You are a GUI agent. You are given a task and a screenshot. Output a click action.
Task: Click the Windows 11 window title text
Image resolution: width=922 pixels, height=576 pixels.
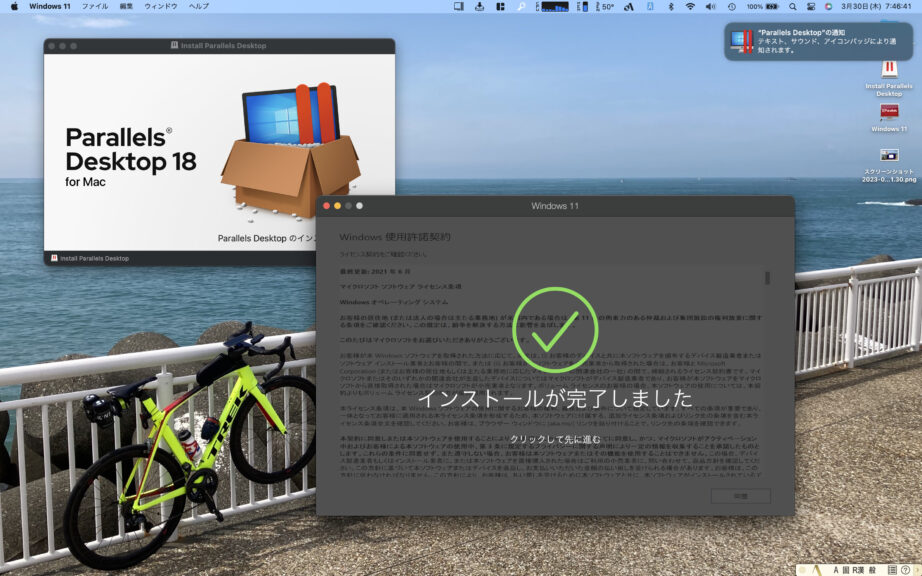(555, 206)
